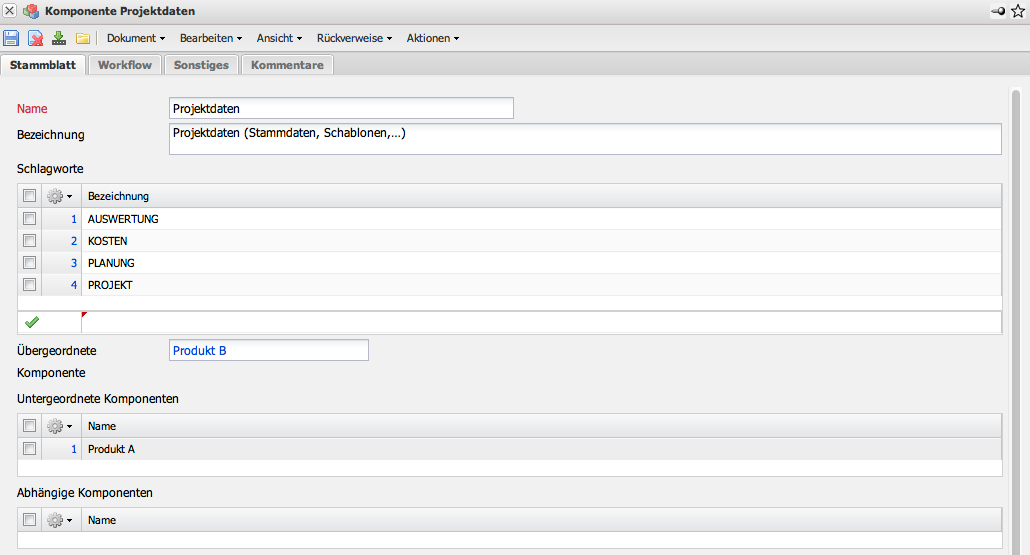
Task: Open the Rückverweise dropdown menu
Action: [x=354, y=38]
